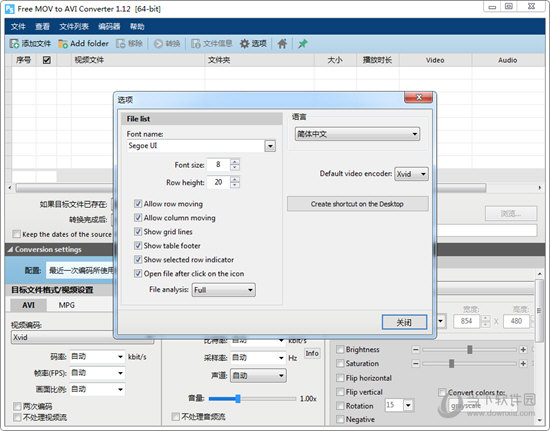
Task: Open 选项 gear icon in toolbar
Action: (244, 44)
